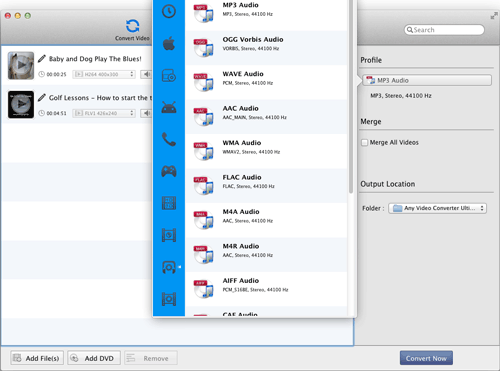The width and height of the screenshot is (500, 371).
Task: Open the Recent profiles category clock icon
Action: coord(169,11)
